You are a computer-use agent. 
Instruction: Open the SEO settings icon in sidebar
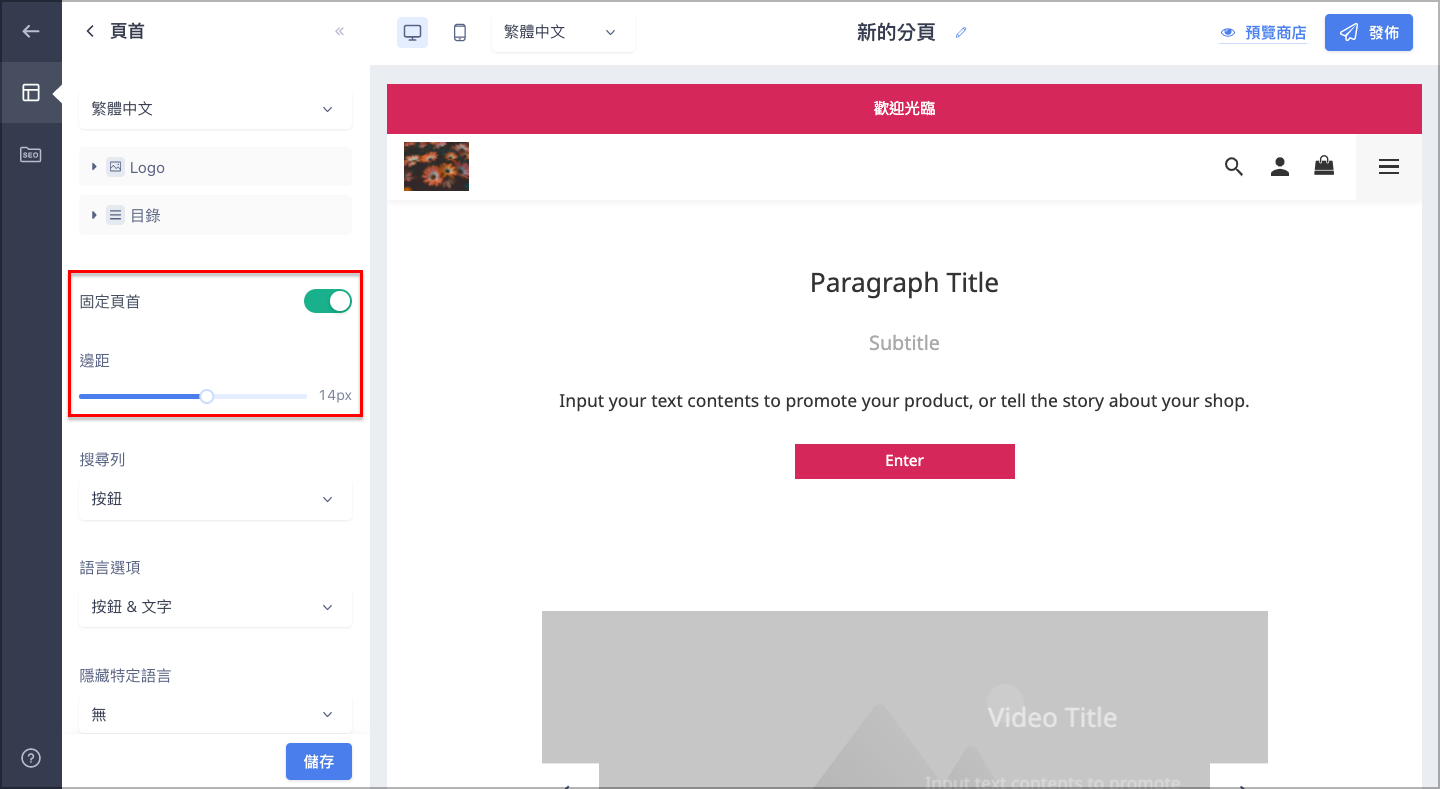pos(31,155)
